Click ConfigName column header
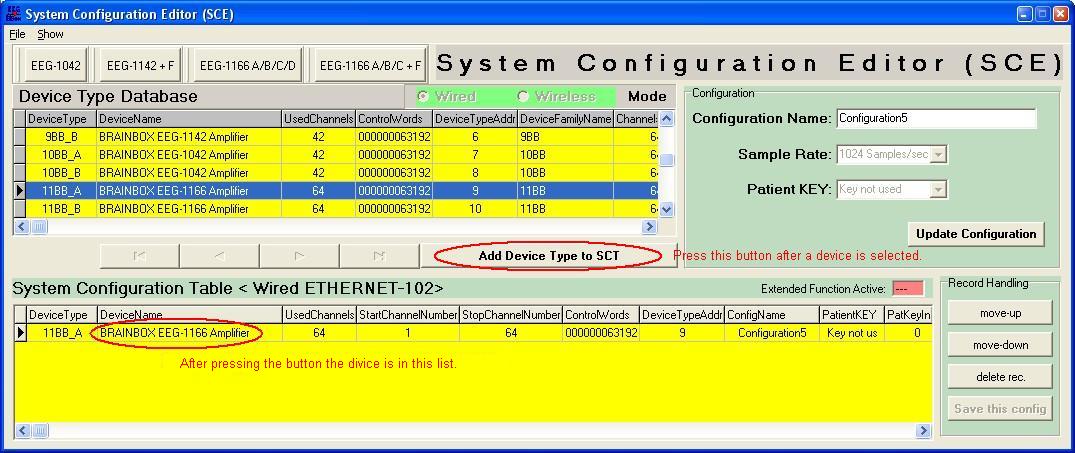 [x=772, y=315]
